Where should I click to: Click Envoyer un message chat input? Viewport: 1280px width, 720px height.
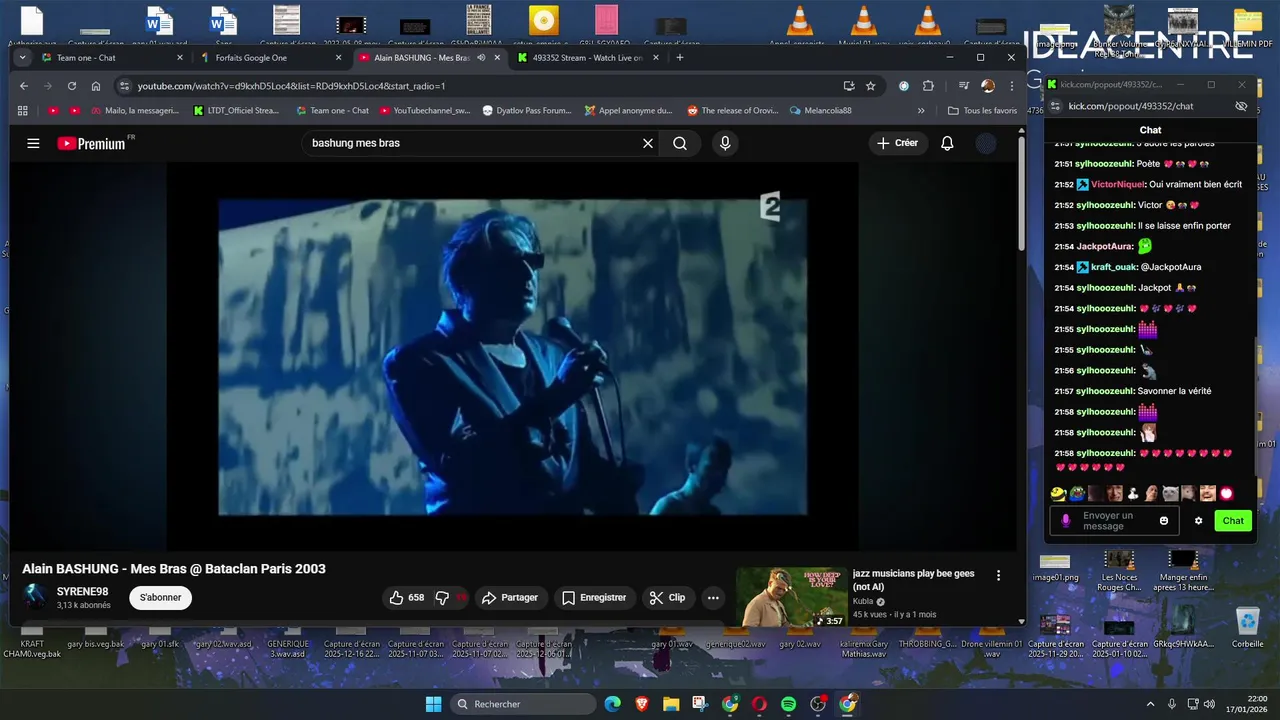click(x=1115, y=521)
